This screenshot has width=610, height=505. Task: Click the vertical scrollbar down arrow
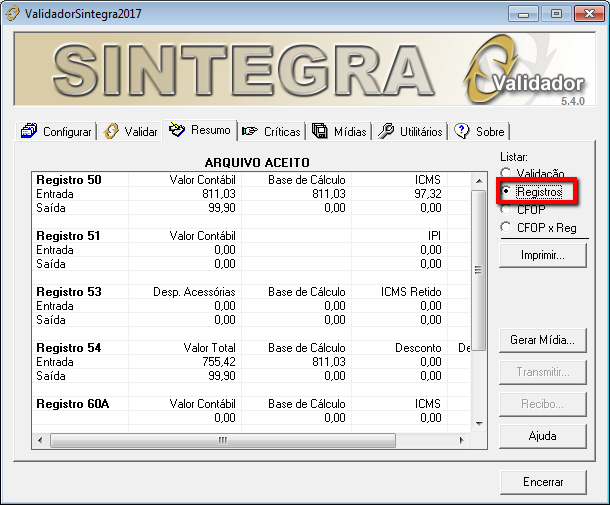pyautogui.click(x=479, y=423)
